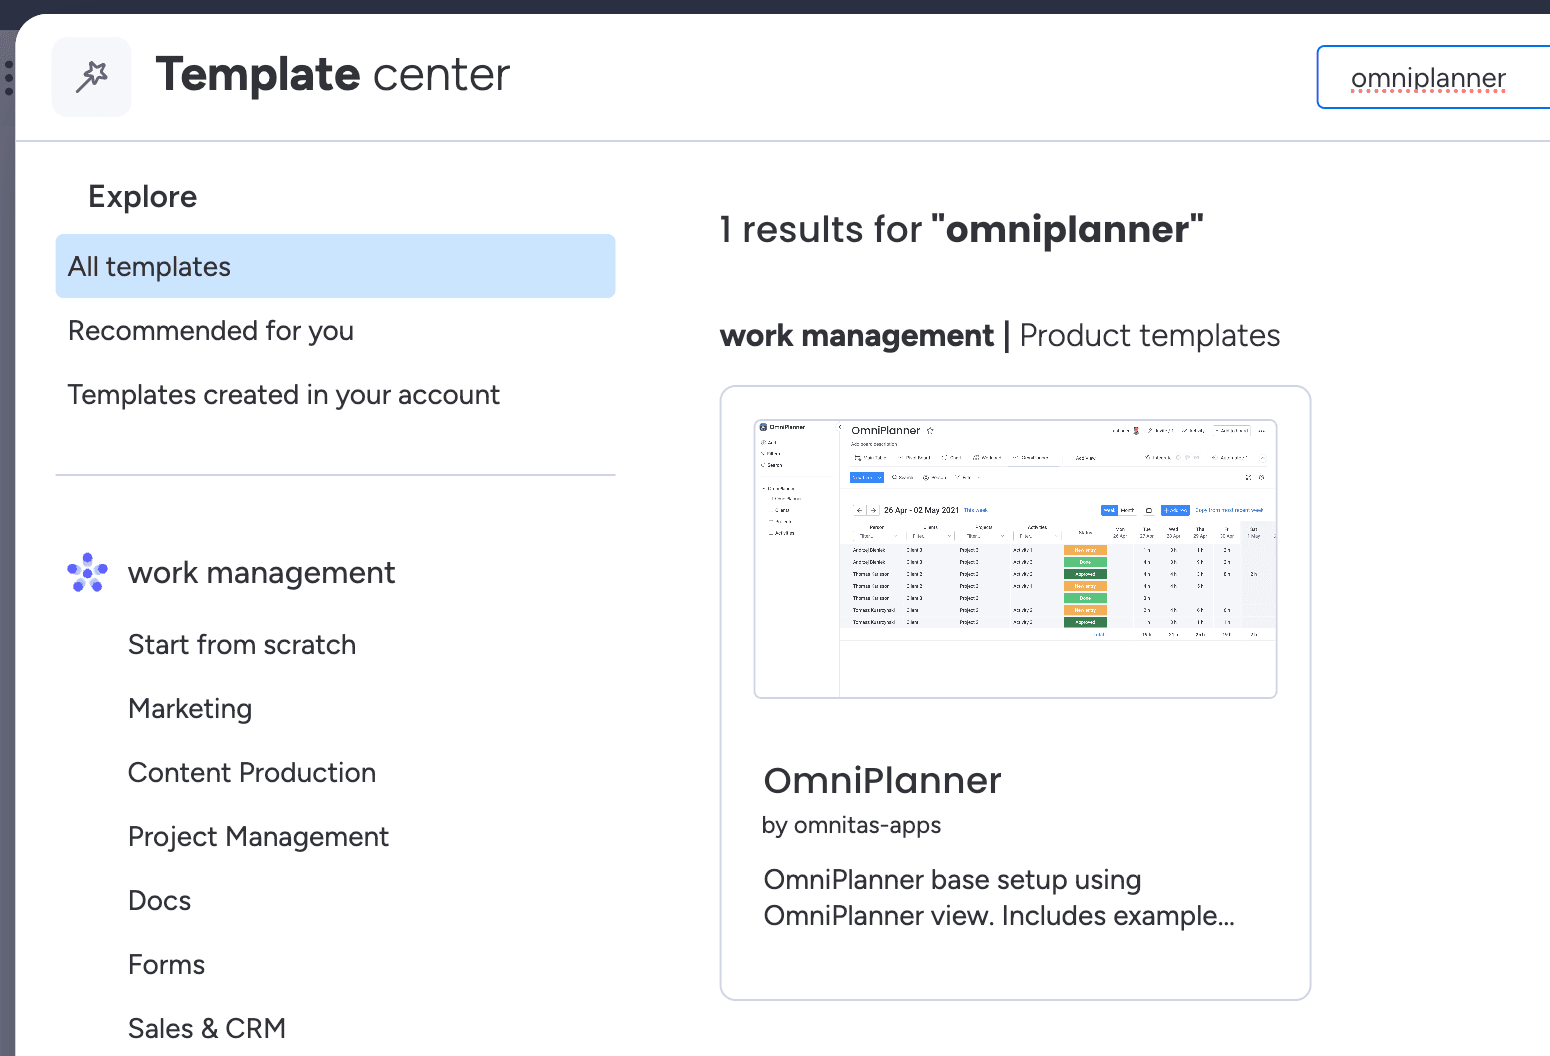Click the Explore heading
1550x1056 pixels.
pos(143,197)
